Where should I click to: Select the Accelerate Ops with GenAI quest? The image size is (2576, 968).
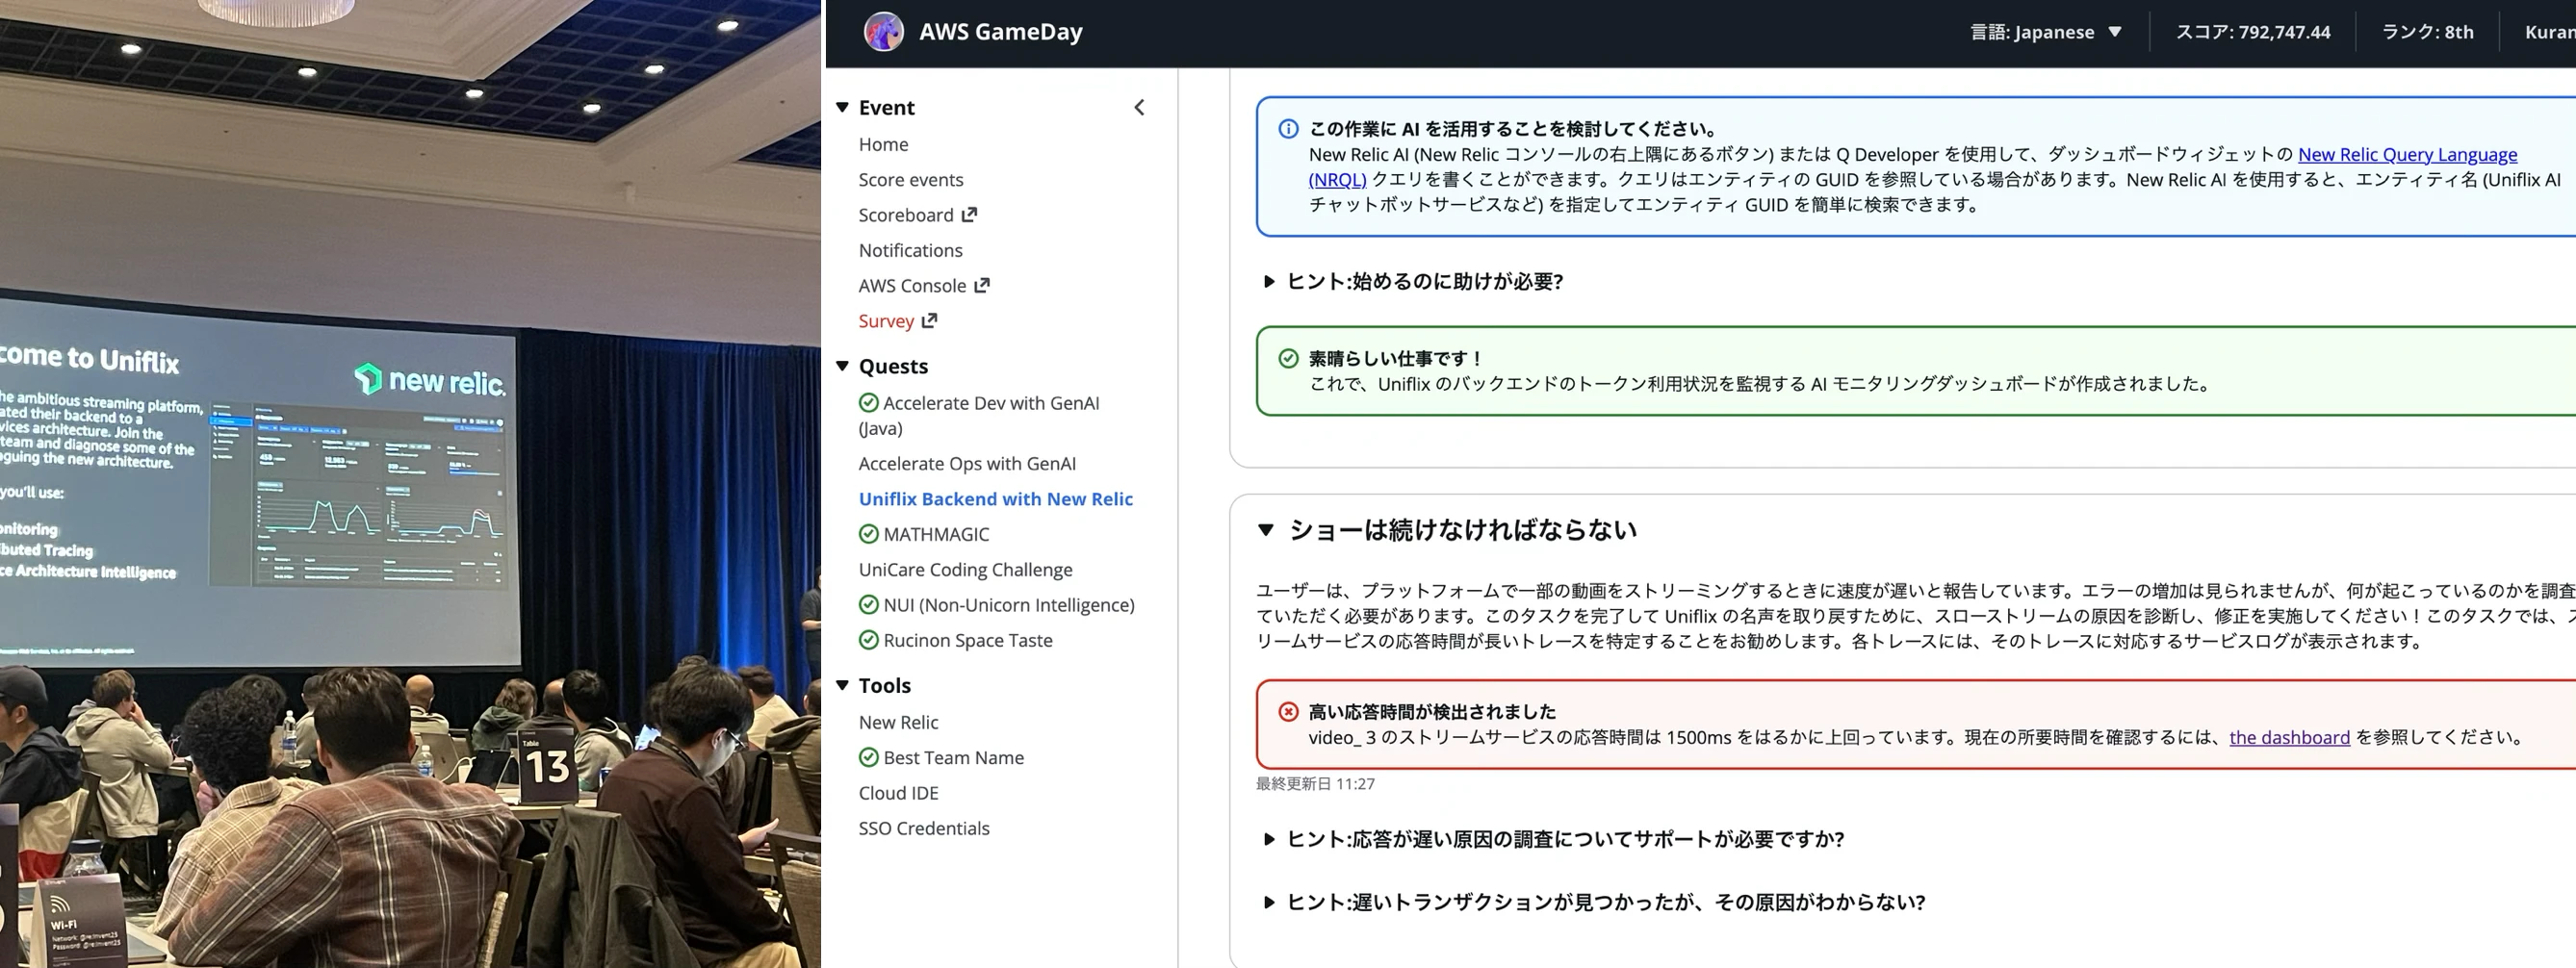pos(967,463)
